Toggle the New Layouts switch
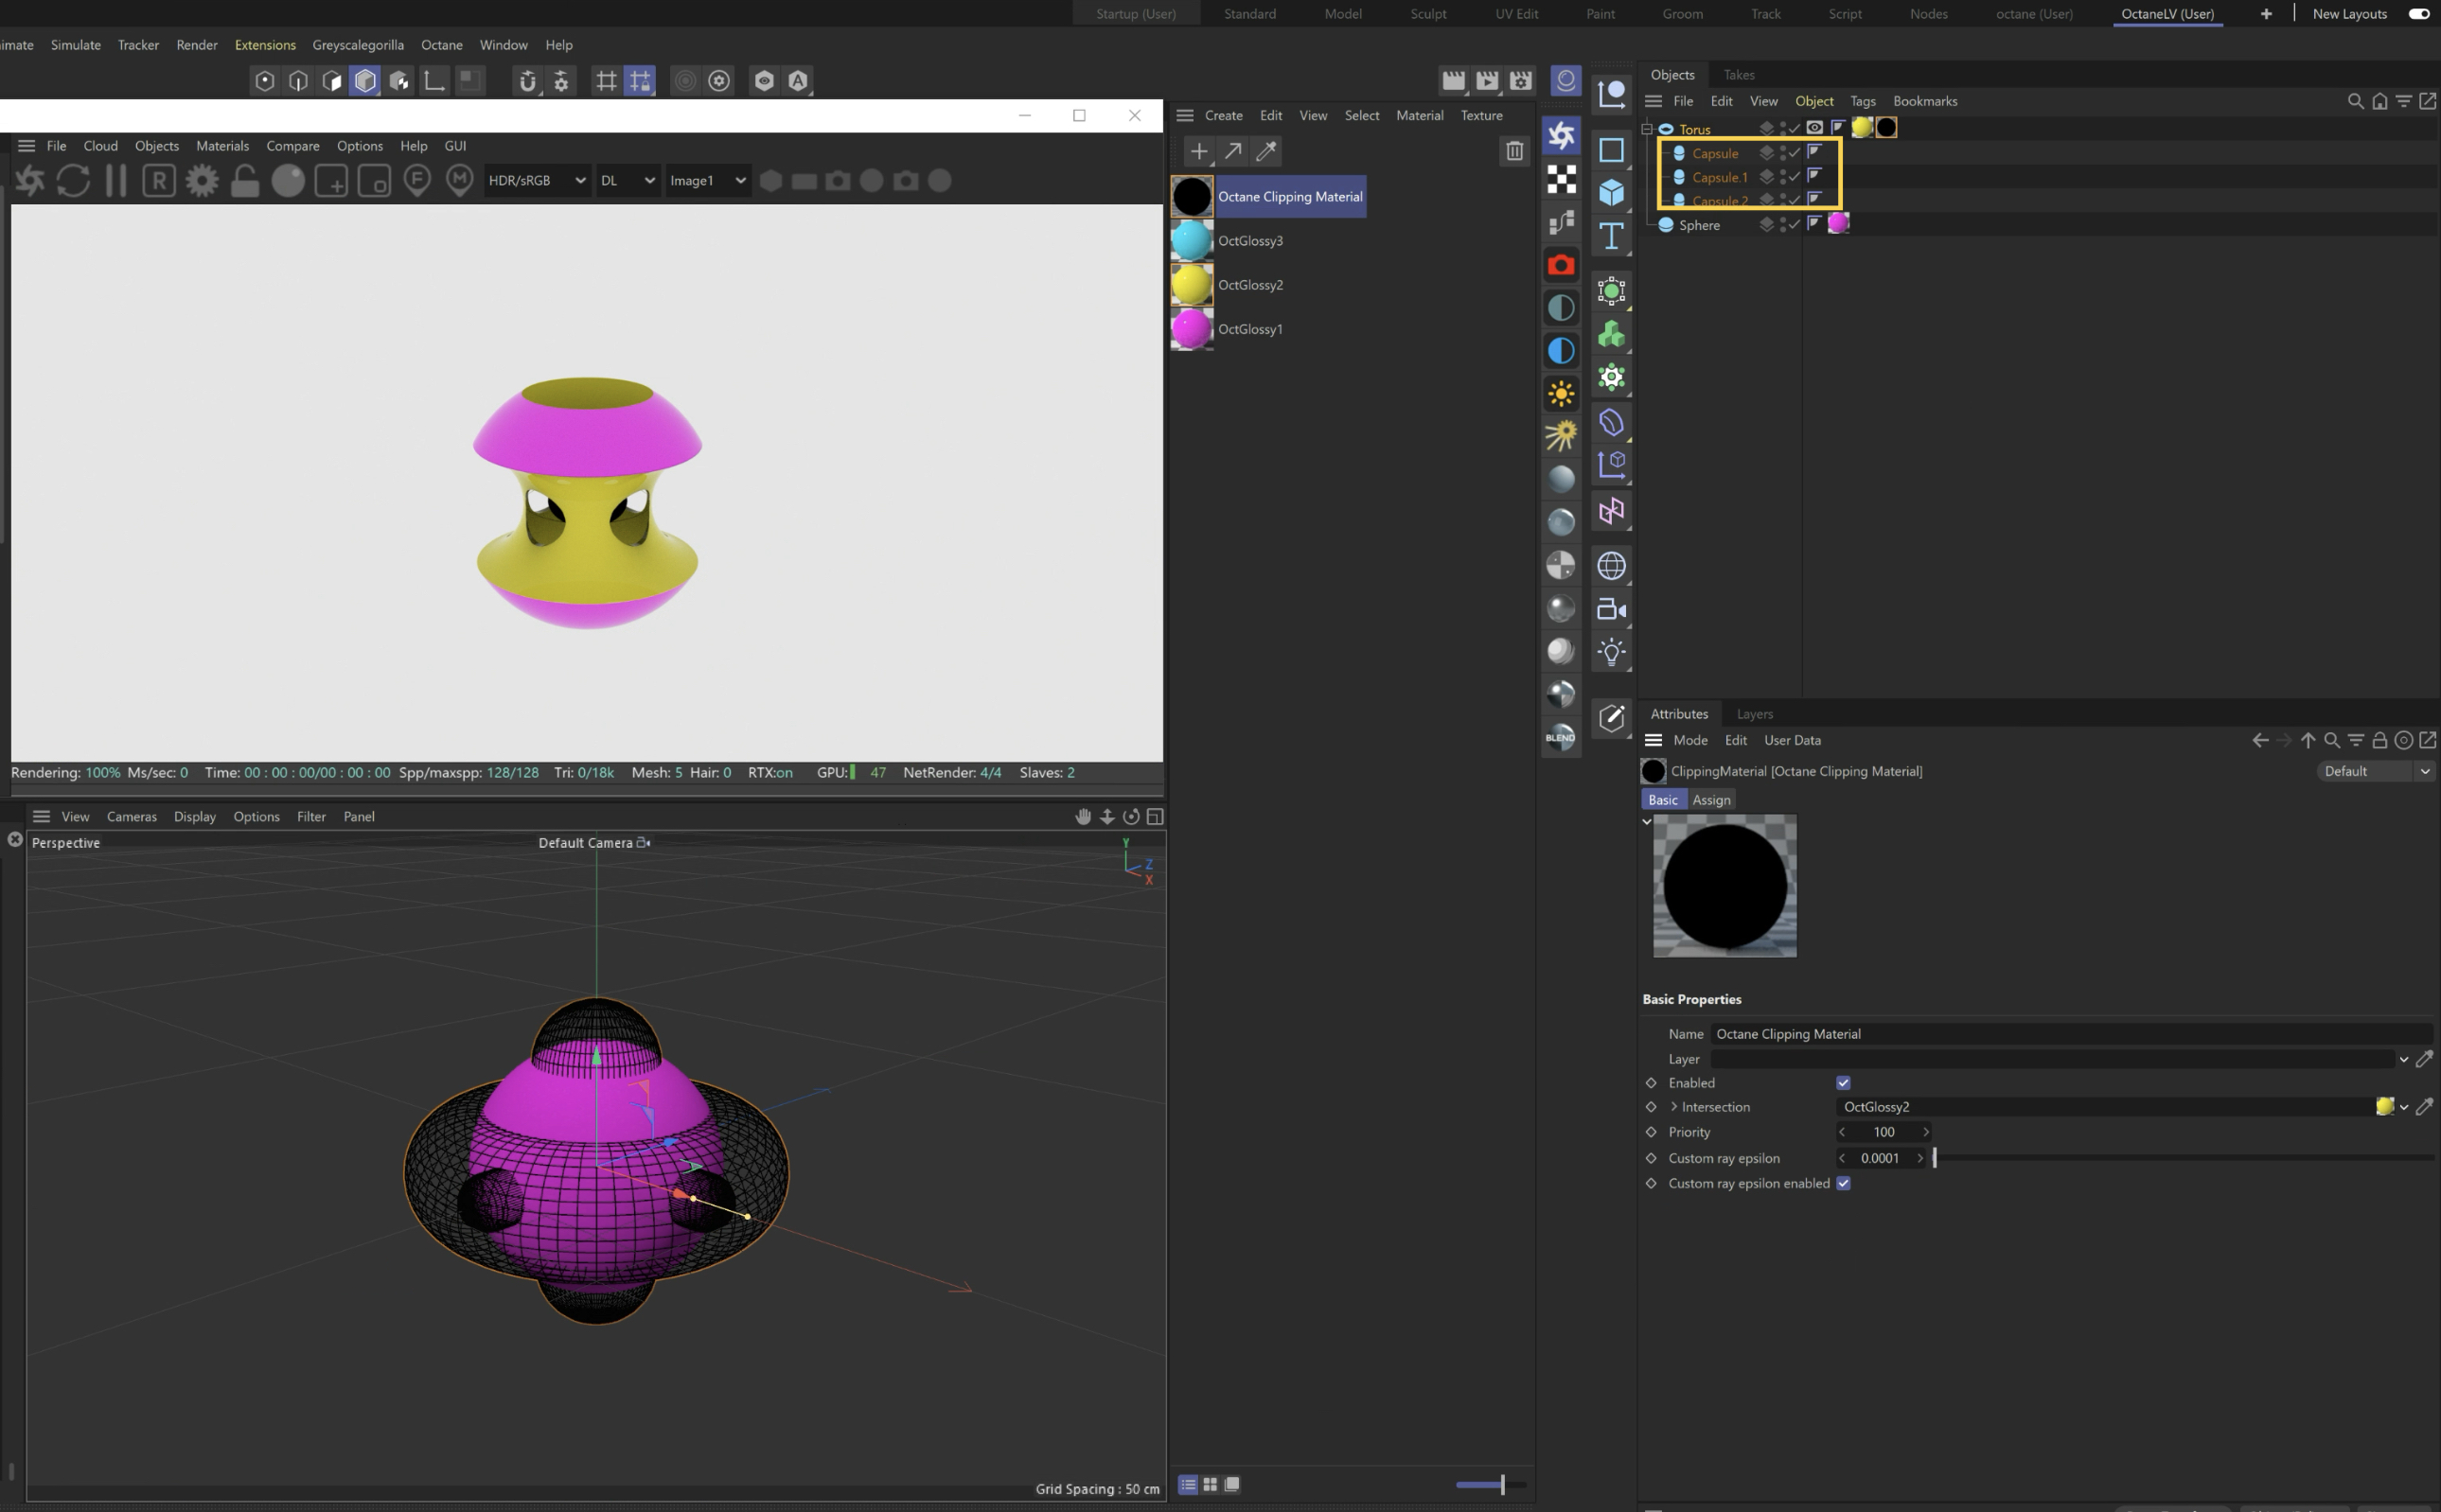The image size is (2441, 1512). (x=2418, y=14)
